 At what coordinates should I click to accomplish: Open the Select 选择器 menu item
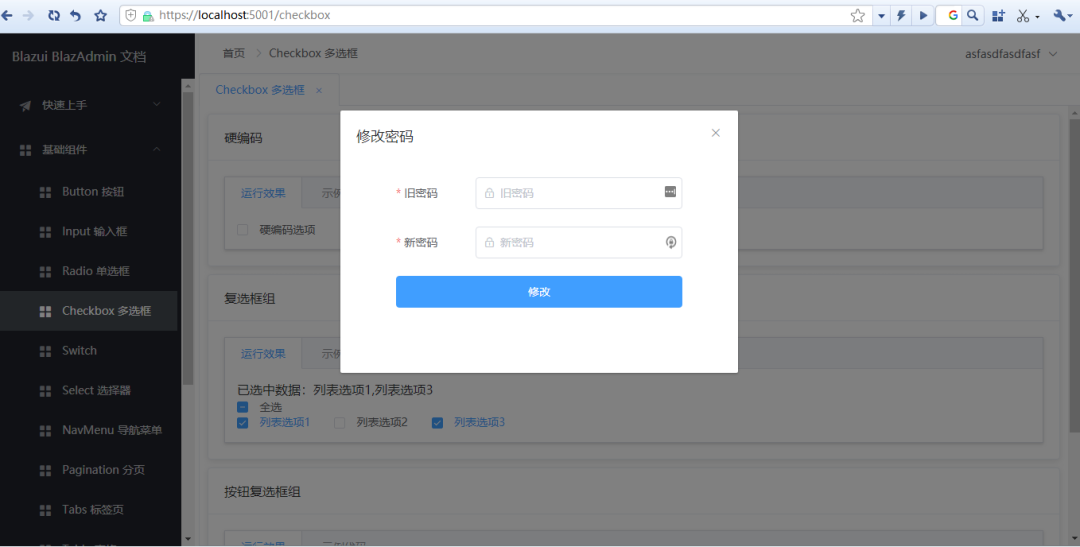(88, 391)
